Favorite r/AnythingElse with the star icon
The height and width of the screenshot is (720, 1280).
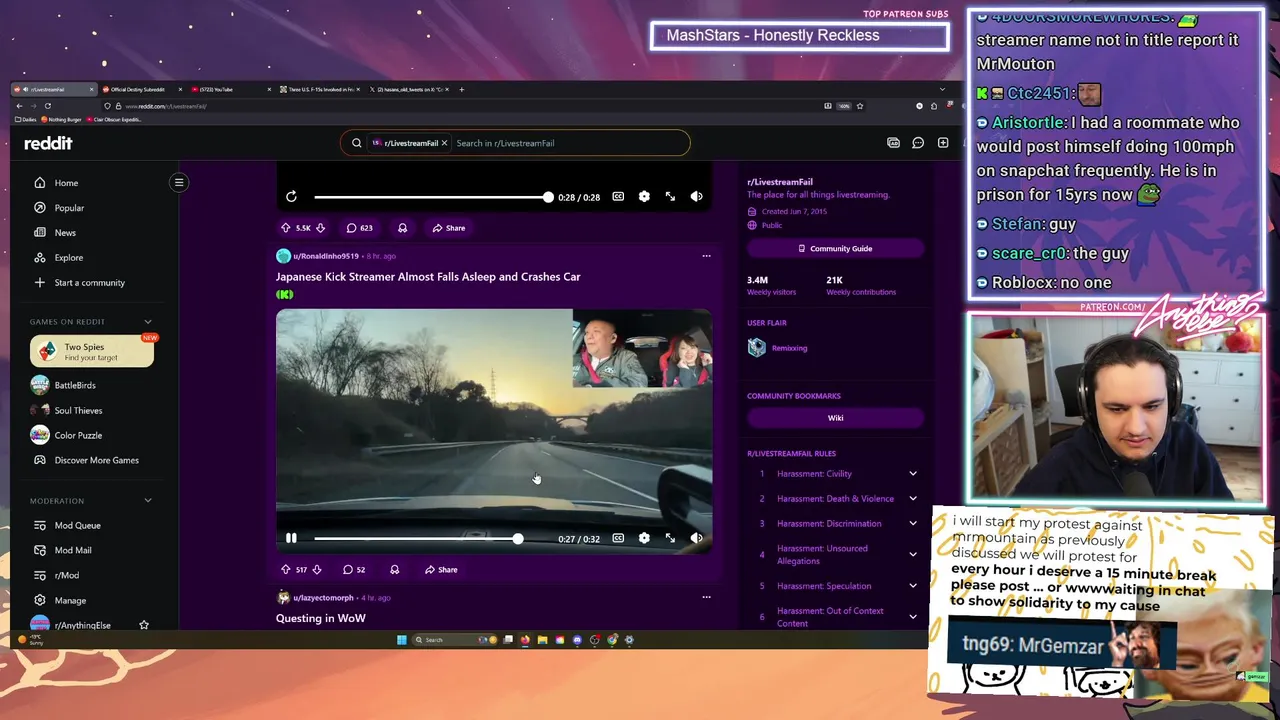click(144, 625)
